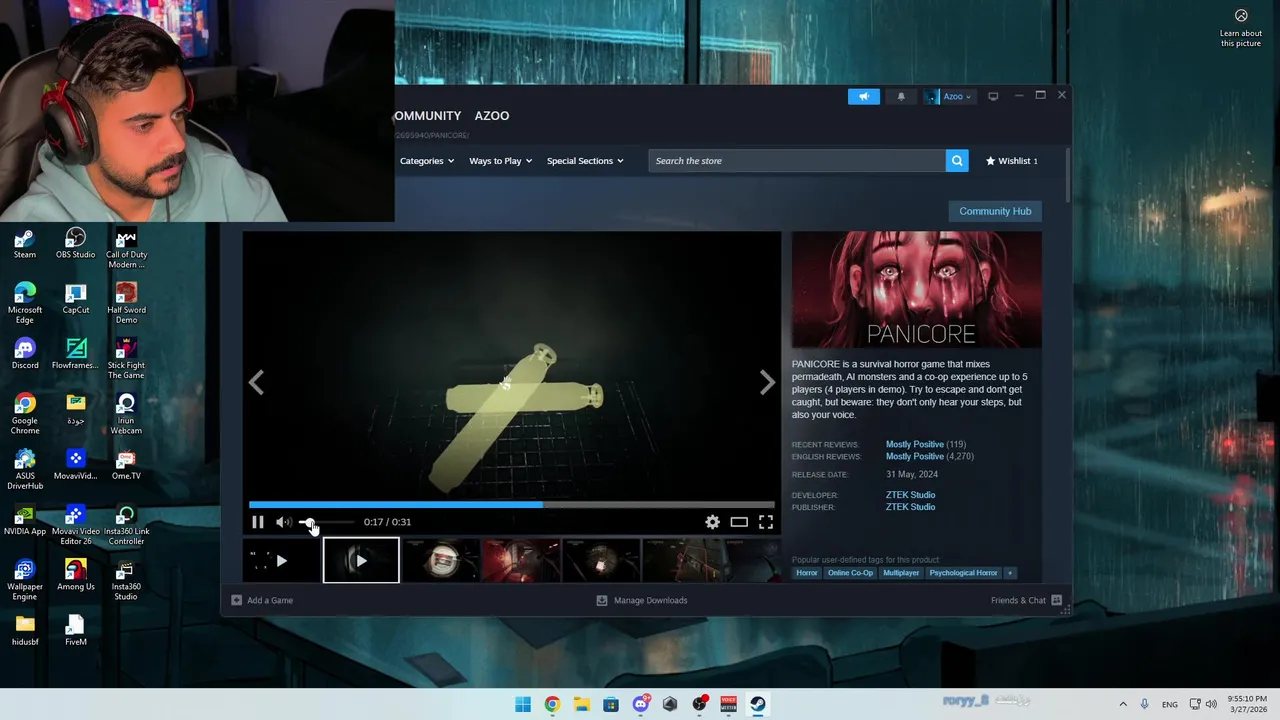This screenshot has height=720, width=1280.
Task: Select the Microsoft Edge desktop icon
Action: pos(25,304)
